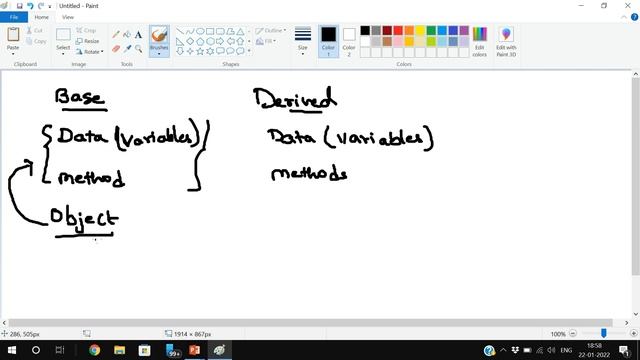
Task: Choose the Cloud callout shape
Action: 240,51
